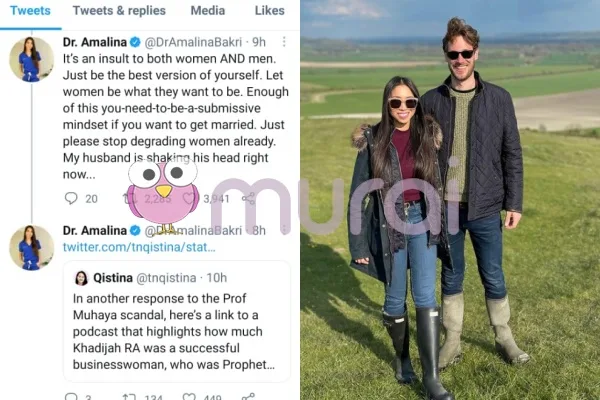Viewport: 600px width, 400px height.
Task: Select the Likes tab
Action: [x=270, y=11]
